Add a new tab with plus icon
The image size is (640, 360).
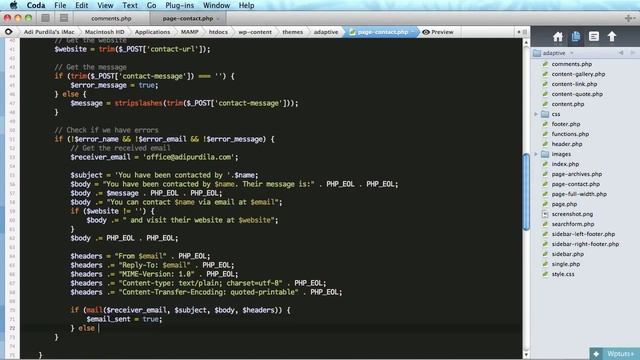(x=629, y=18)
